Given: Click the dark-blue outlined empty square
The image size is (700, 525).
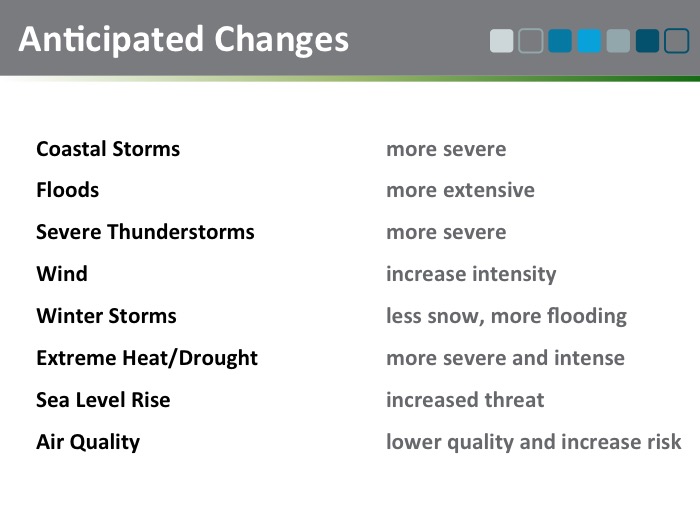Looking at the screenshot, I should pos(677,40).
